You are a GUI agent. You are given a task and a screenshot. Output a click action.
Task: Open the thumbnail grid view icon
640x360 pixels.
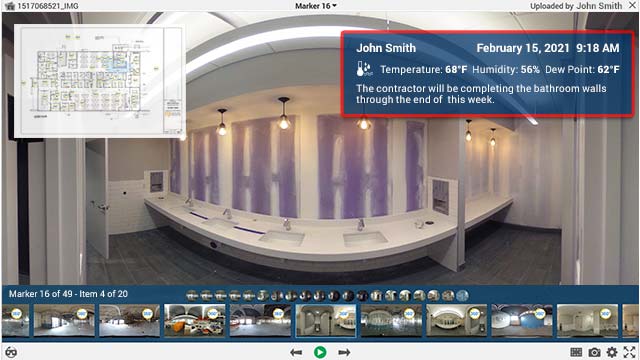[x=576, y=352]
